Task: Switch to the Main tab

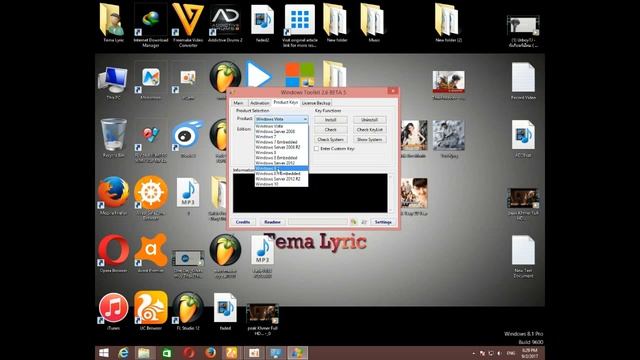Action: (238, 103)
